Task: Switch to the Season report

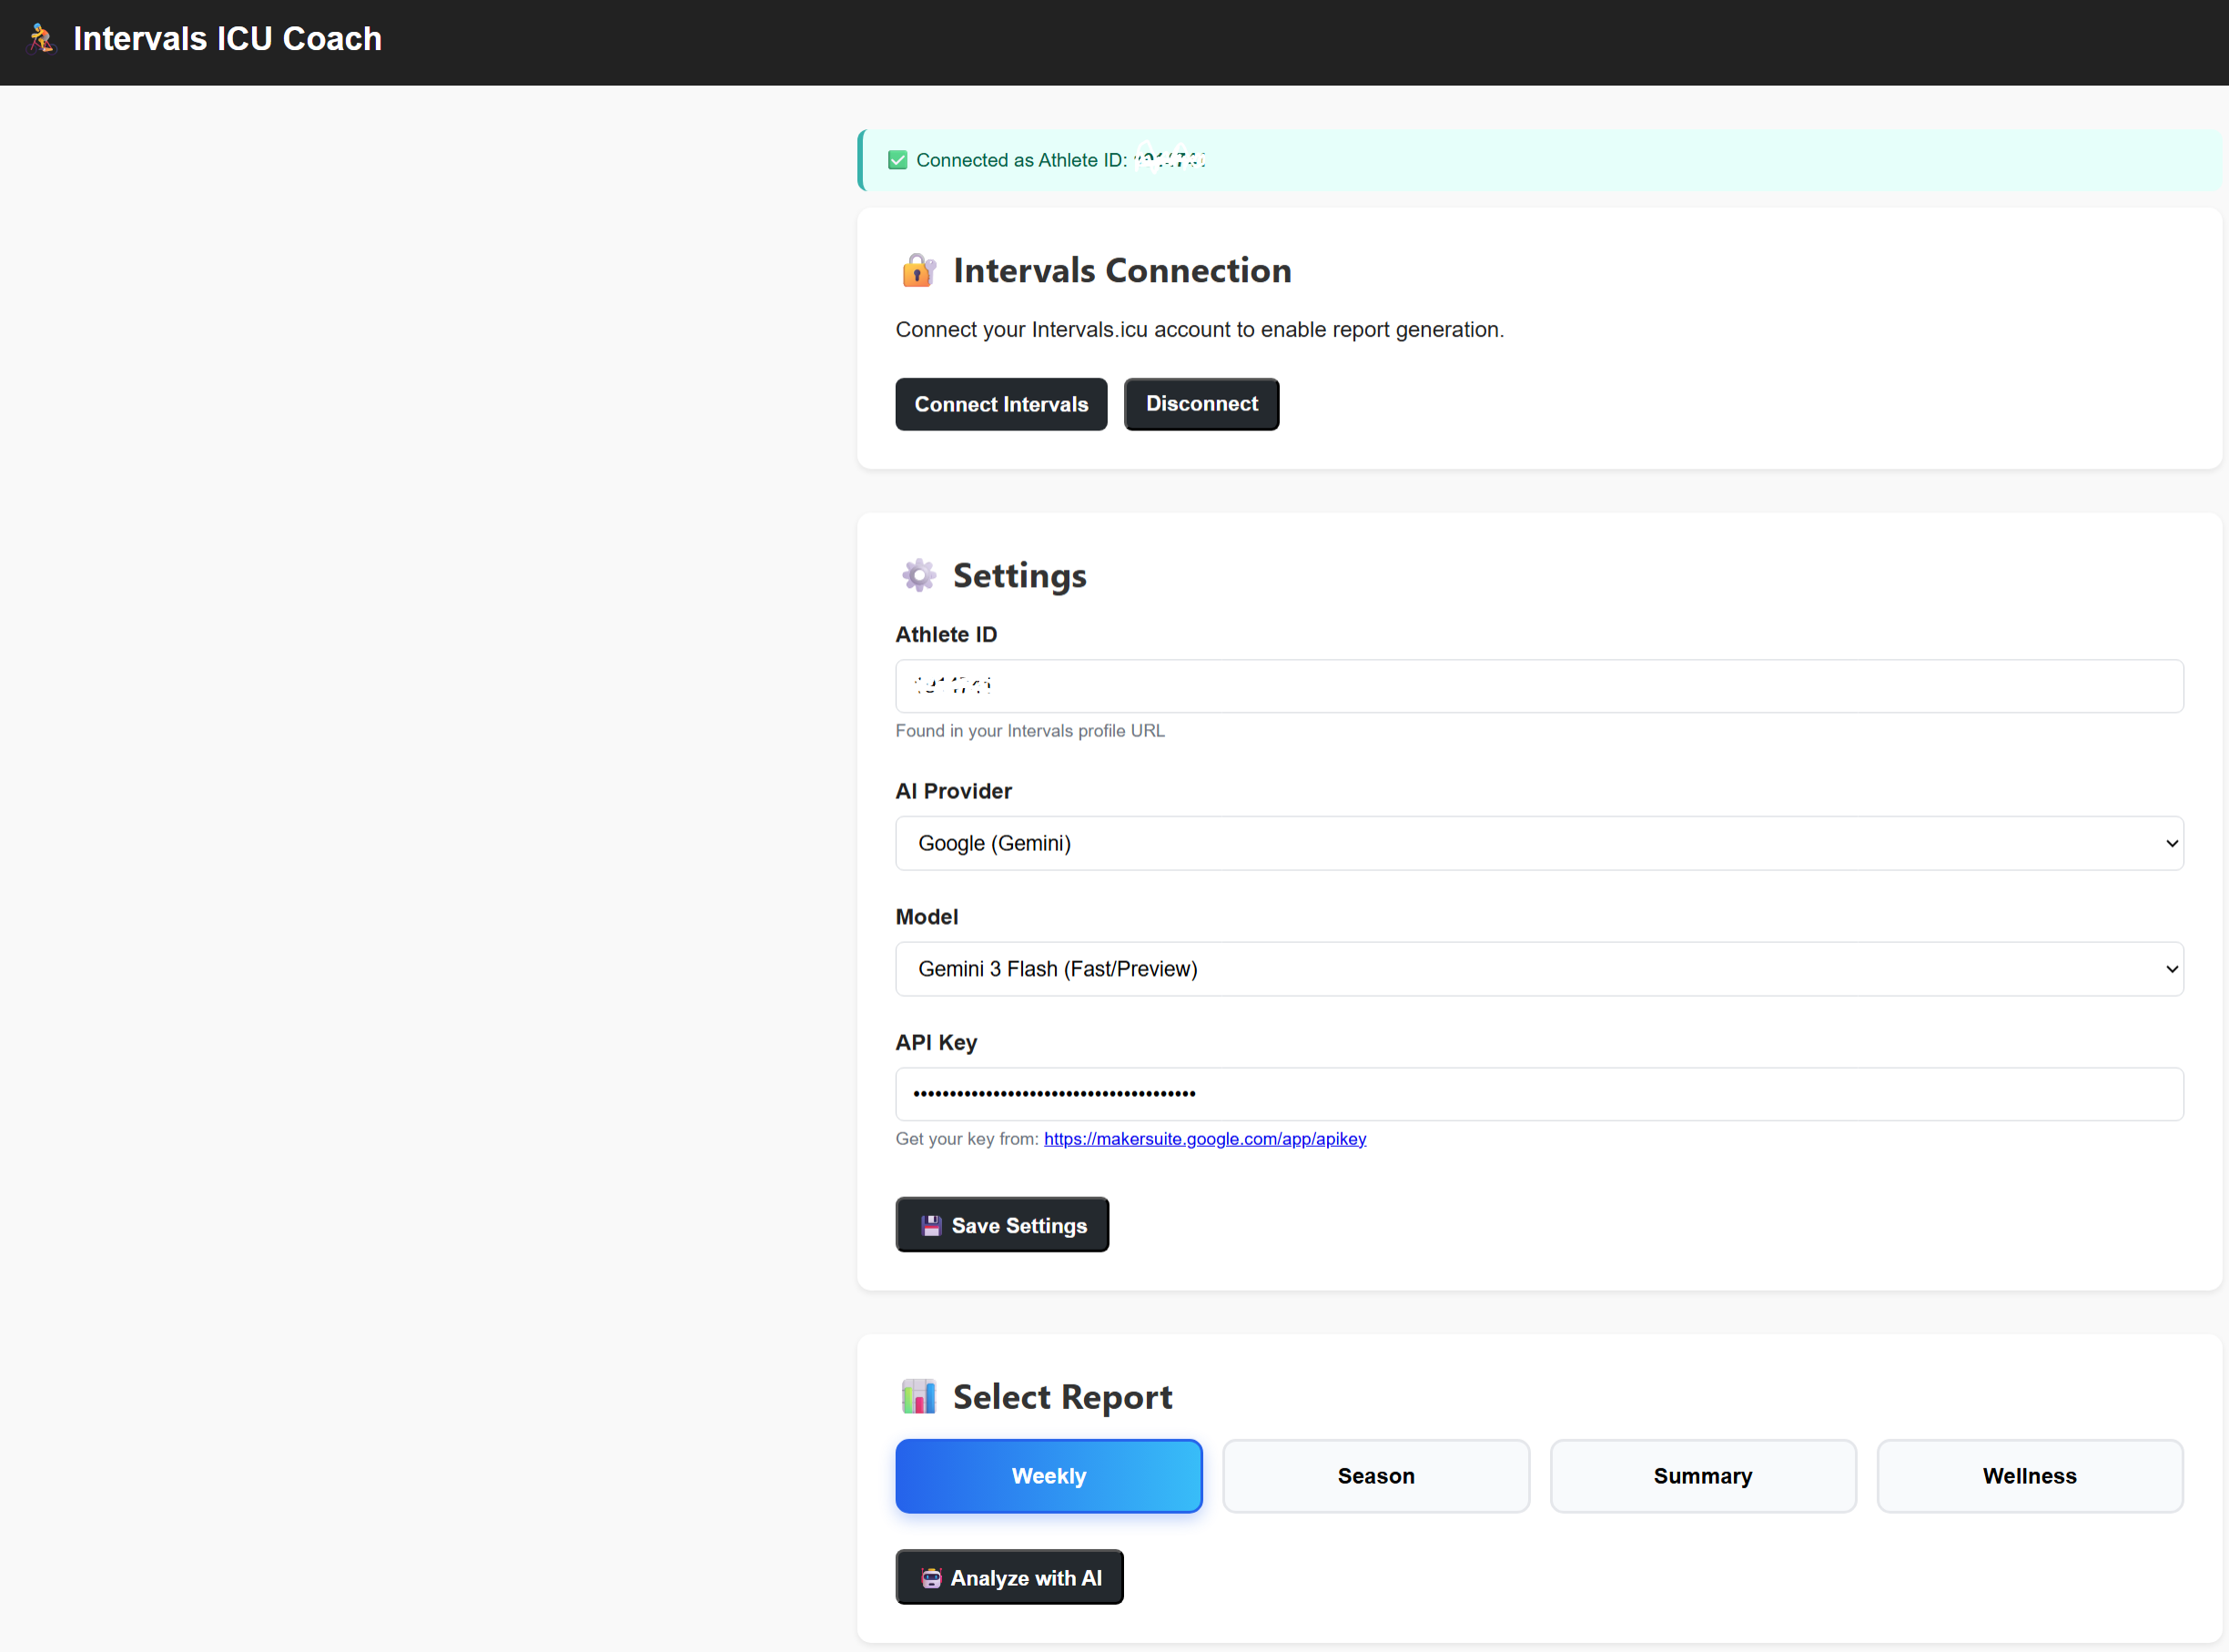Action: [x=1375, y=1477]
